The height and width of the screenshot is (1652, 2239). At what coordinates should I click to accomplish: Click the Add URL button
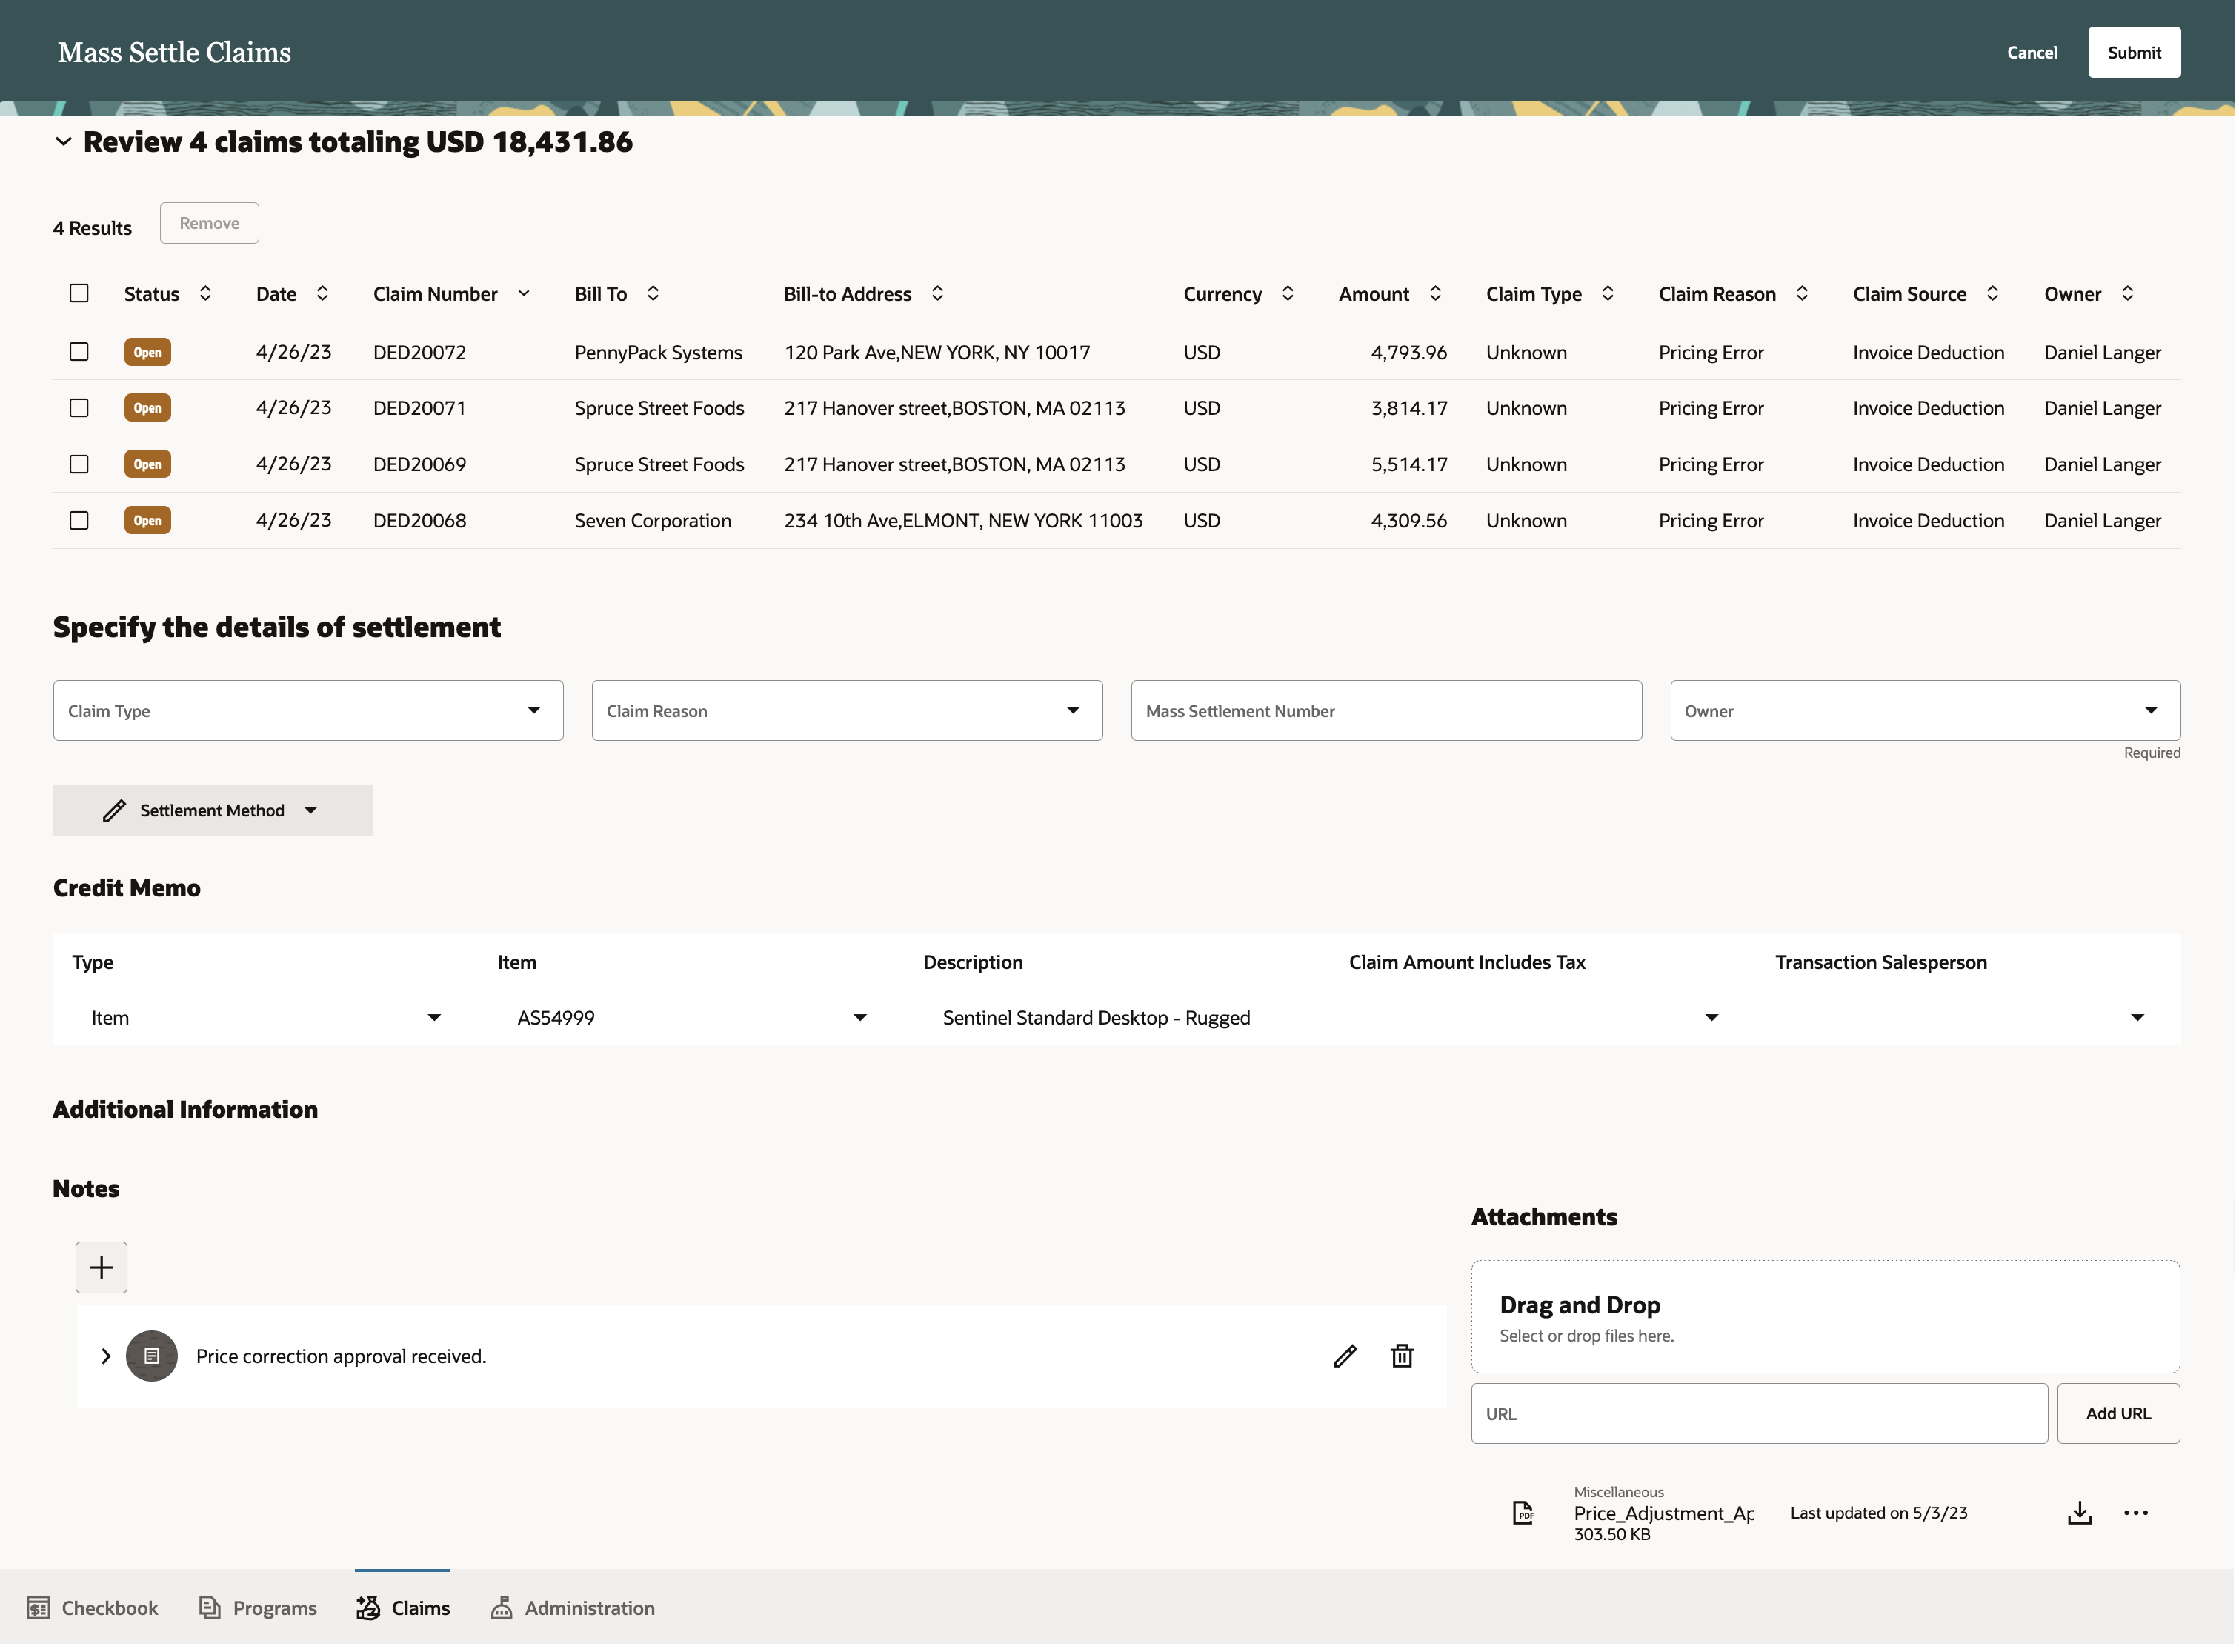point(2118,1413)
